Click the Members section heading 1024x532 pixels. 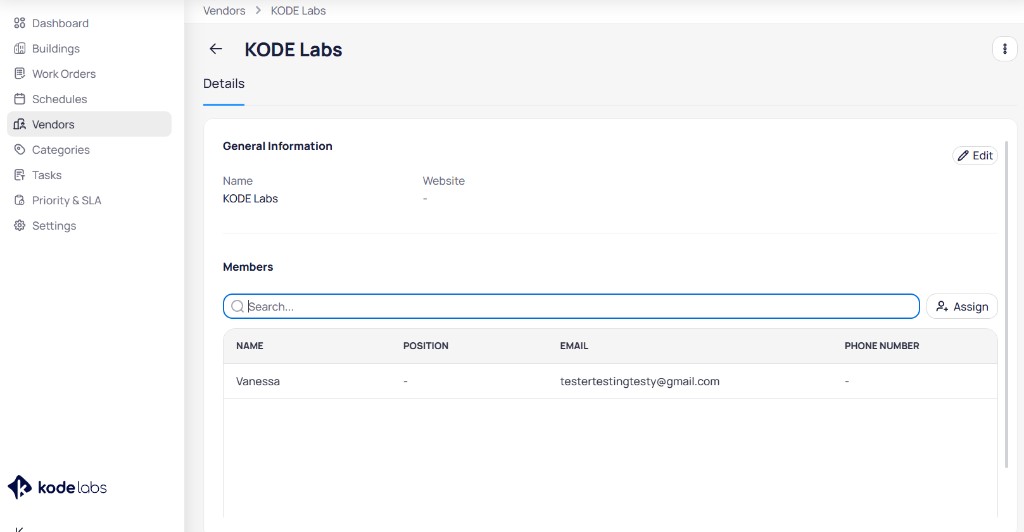(x=248, y=267)
